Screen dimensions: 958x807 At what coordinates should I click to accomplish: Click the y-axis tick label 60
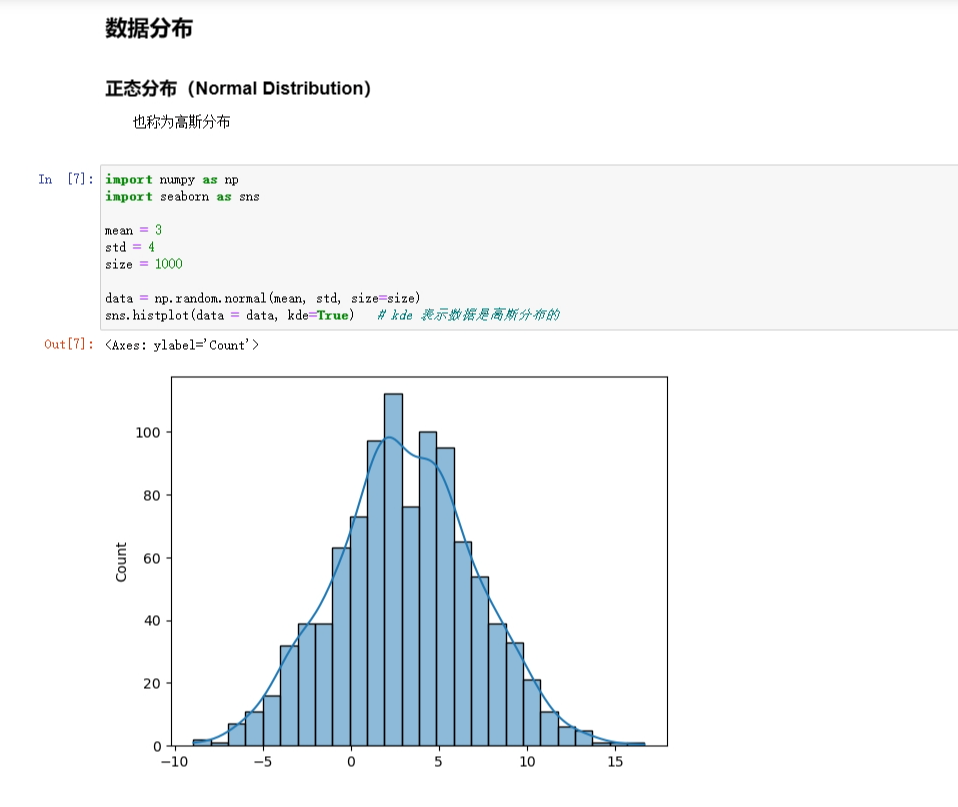click(x=152, y=558)
